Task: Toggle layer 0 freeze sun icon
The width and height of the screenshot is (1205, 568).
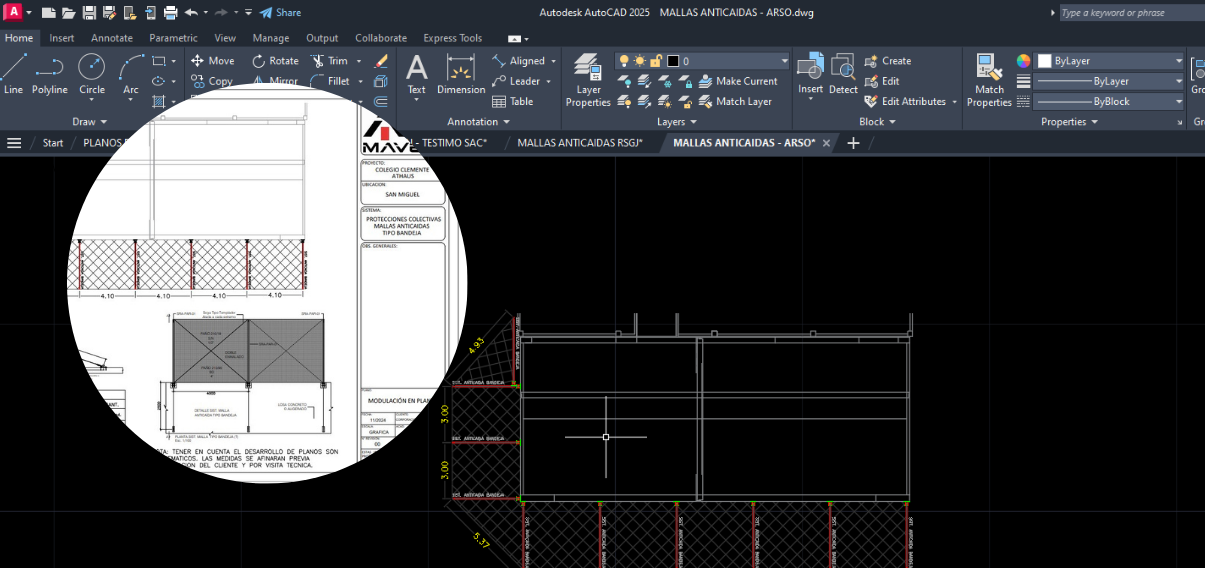Action: coord(639,61)
